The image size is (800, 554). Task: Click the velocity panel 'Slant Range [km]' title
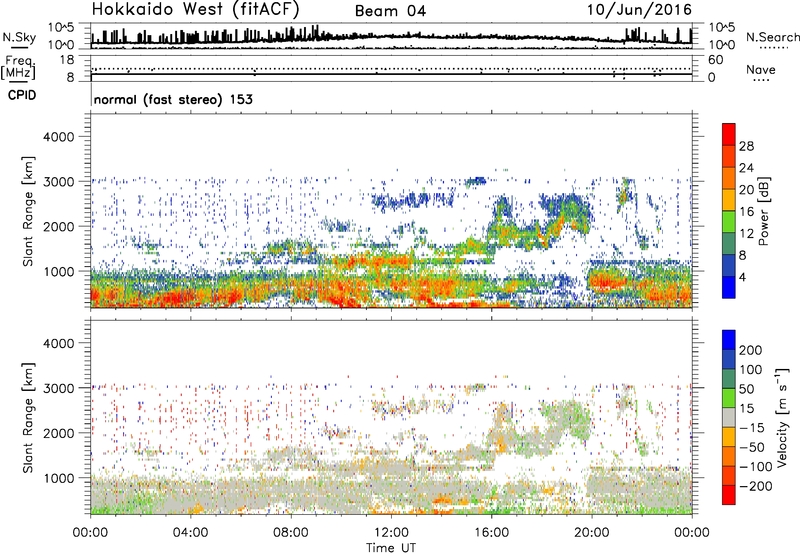(x=28, y=418)
